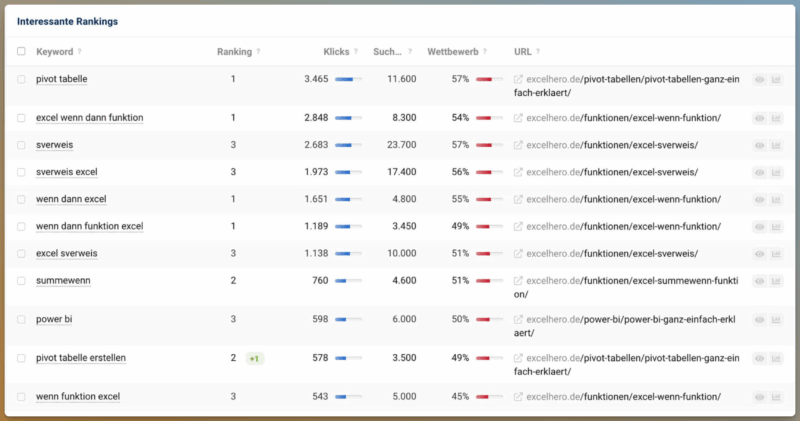Click blue Klicks bar in pivot tabelle row

coord(348,79)
